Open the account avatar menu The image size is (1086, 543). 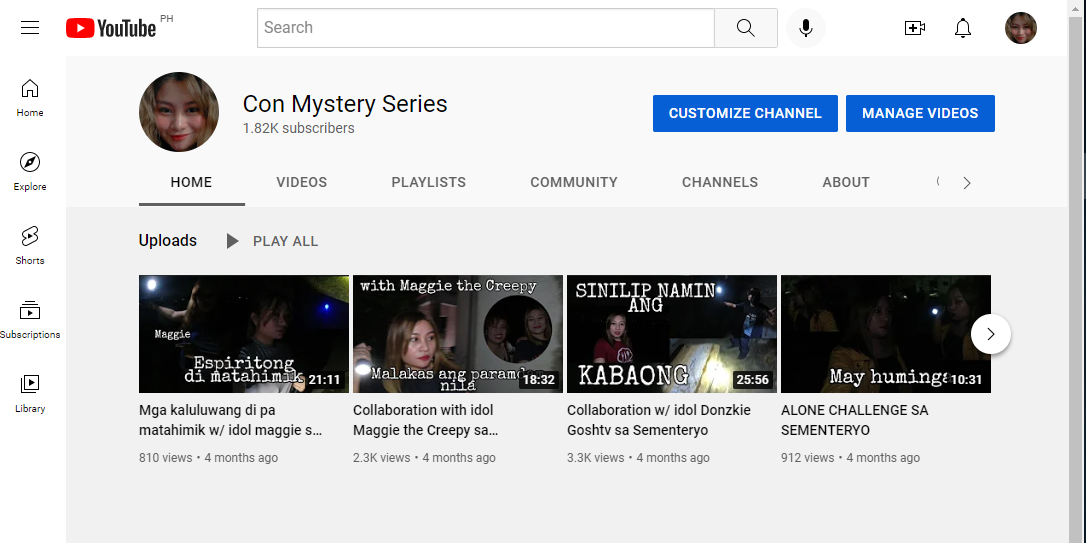tap(1020, 28)
